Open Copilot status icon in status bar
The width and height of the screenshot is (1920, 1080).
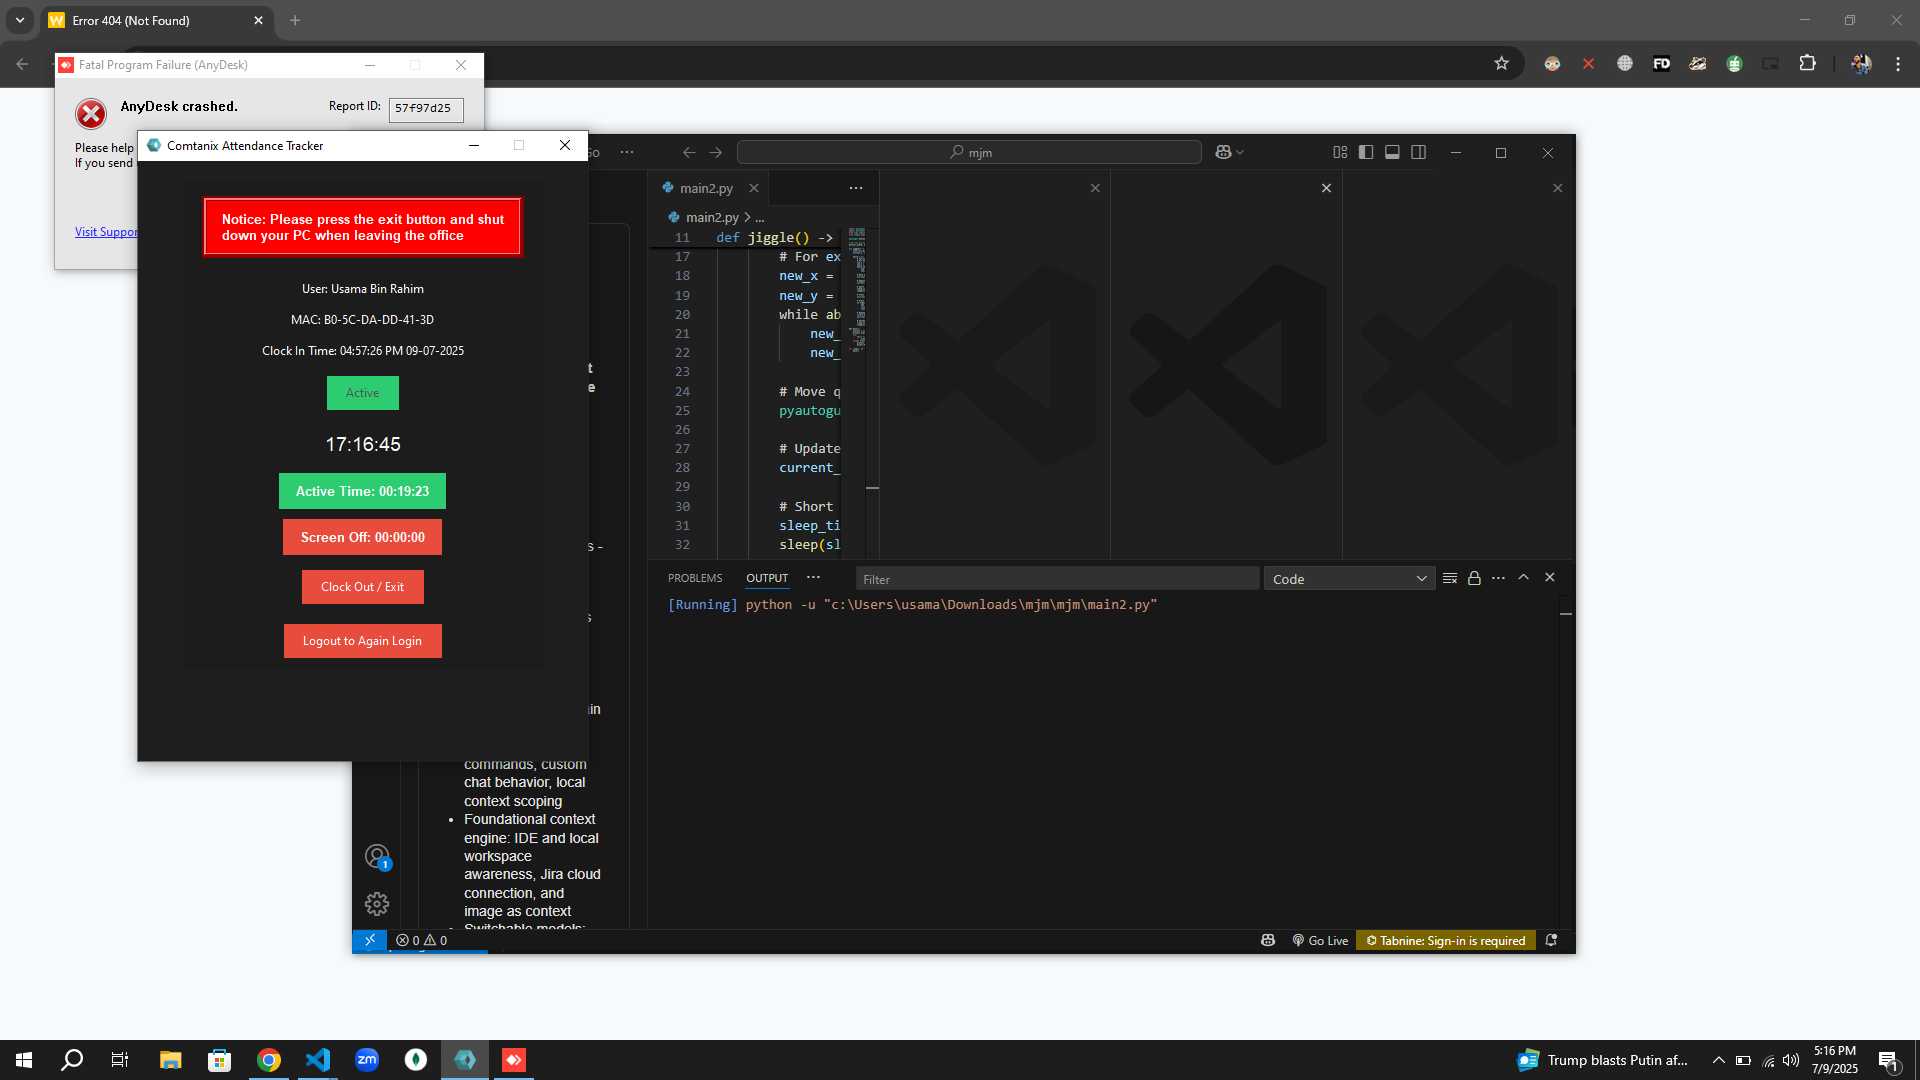(x=1268, y=940)
